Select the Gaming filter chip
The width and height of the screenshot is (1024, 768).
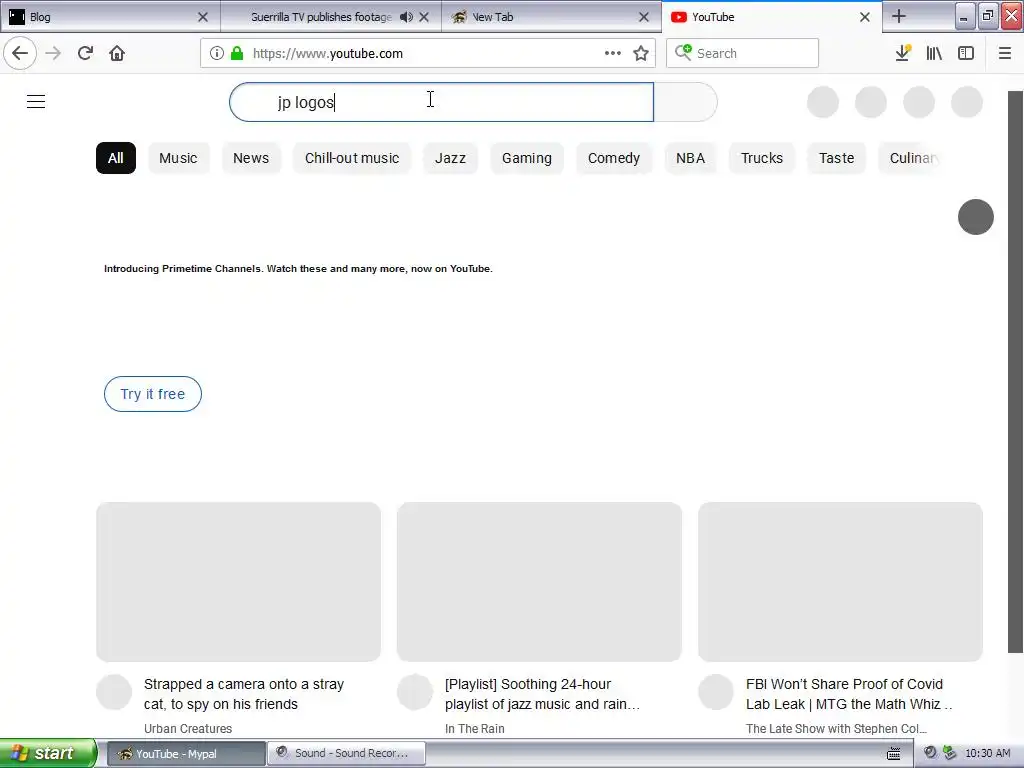click(527, 158)
